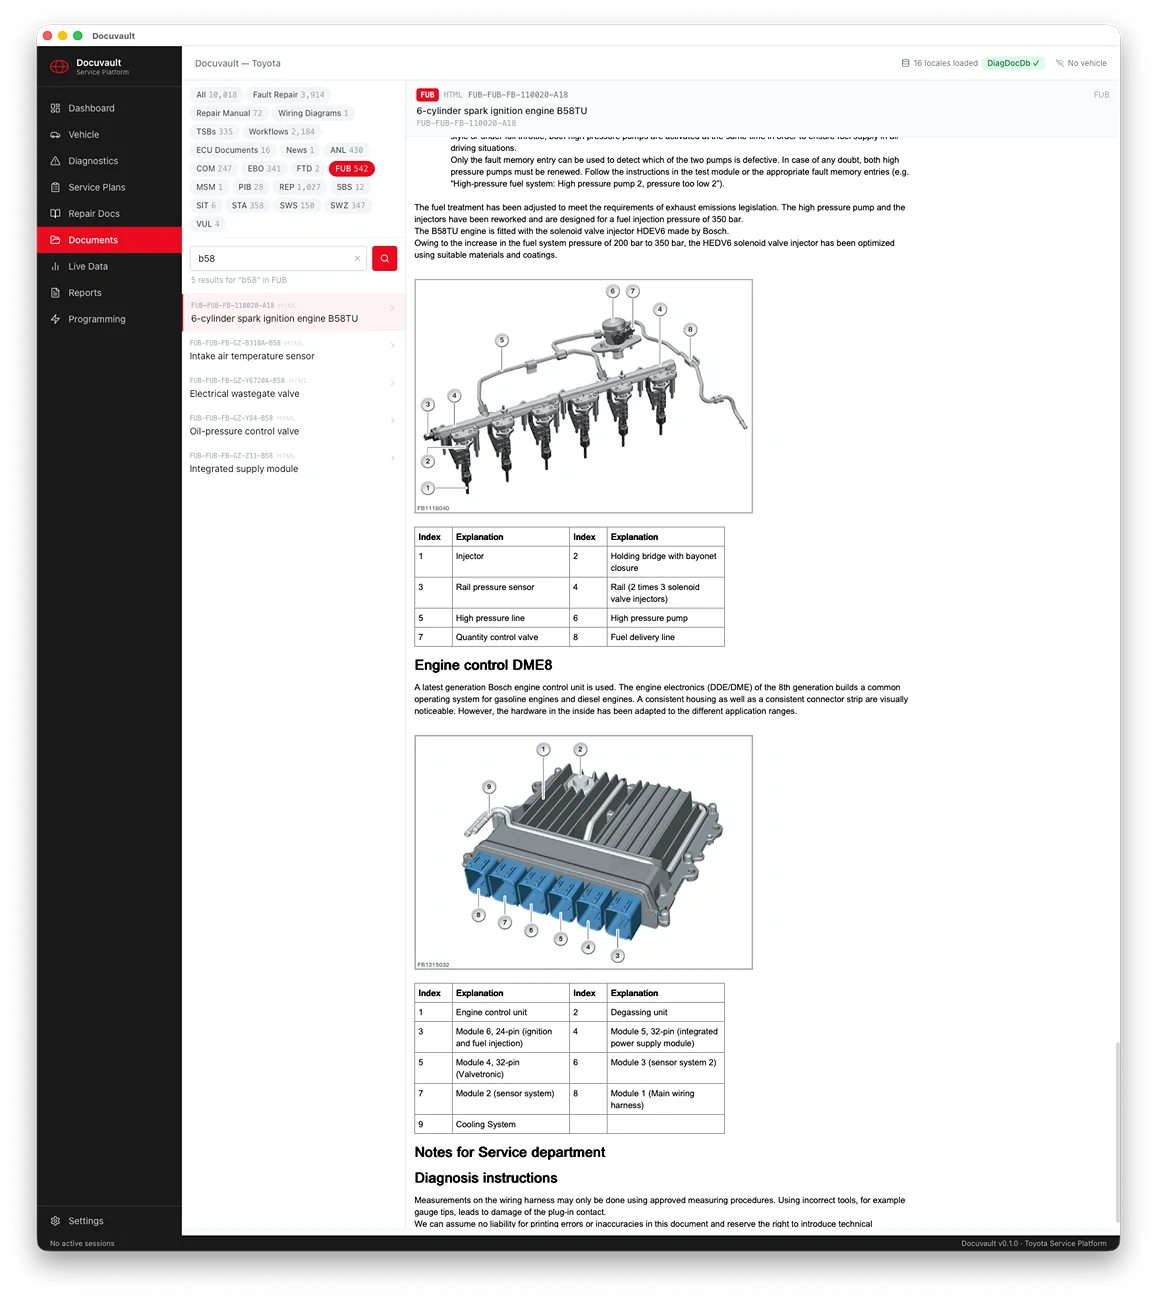Select the SWS 150 filter chip
The width and height of the screenshot is (1157, 1300).
tap(297, 206)
